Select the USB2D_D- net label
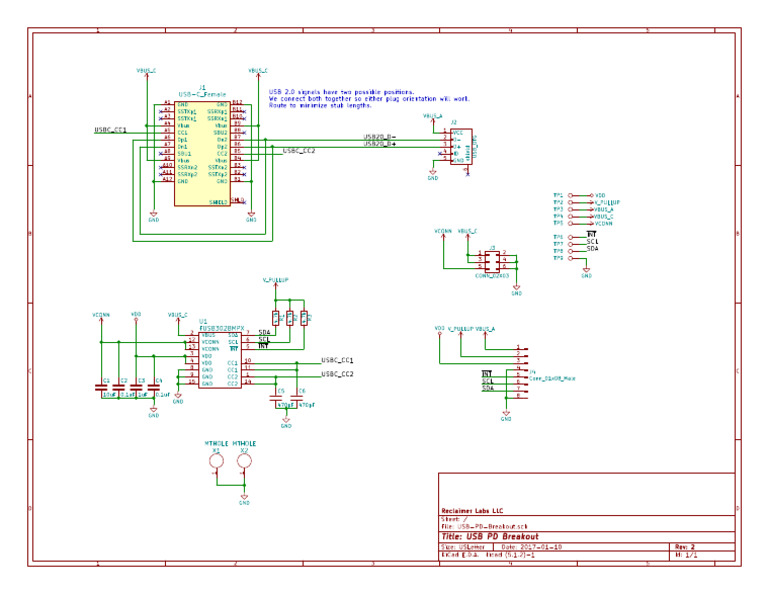Image resolution: width=768 pixels, height=594 pixels. point(380,137)
